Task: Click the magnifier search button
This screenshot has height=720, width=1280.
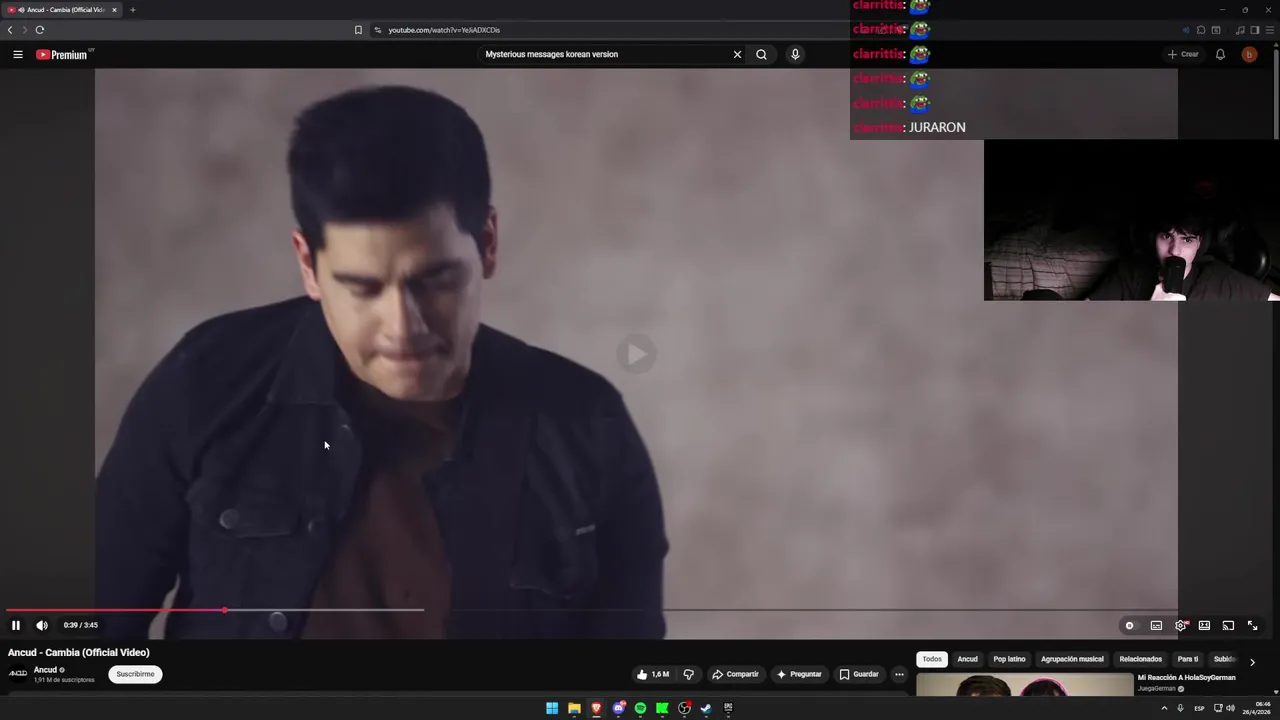Action: 761,54
